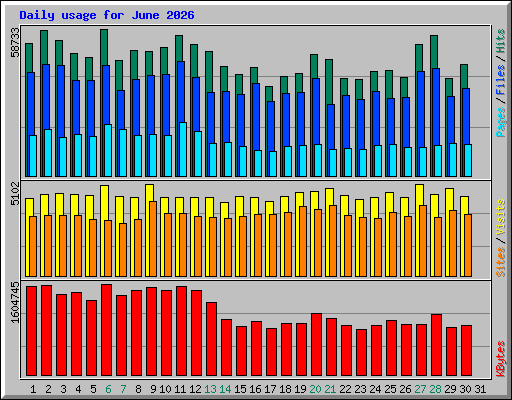Click the orange Sites bar for day 15
Screen dimensions: 512x400
click(243, 246)
